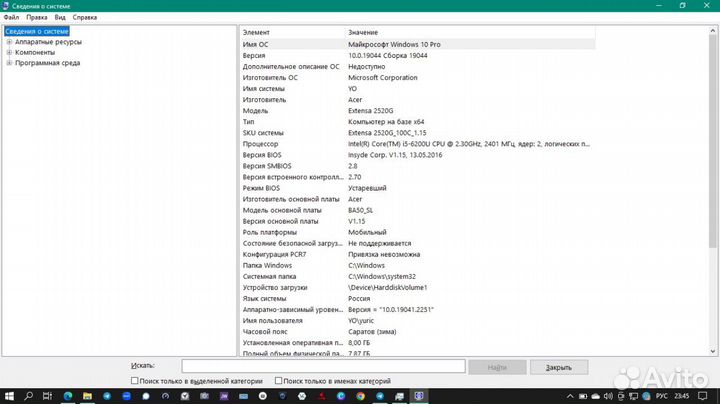The height and width of the screenshot is (404, 720).
Task: Click the Закрыть button
Action: click(559, 367)
